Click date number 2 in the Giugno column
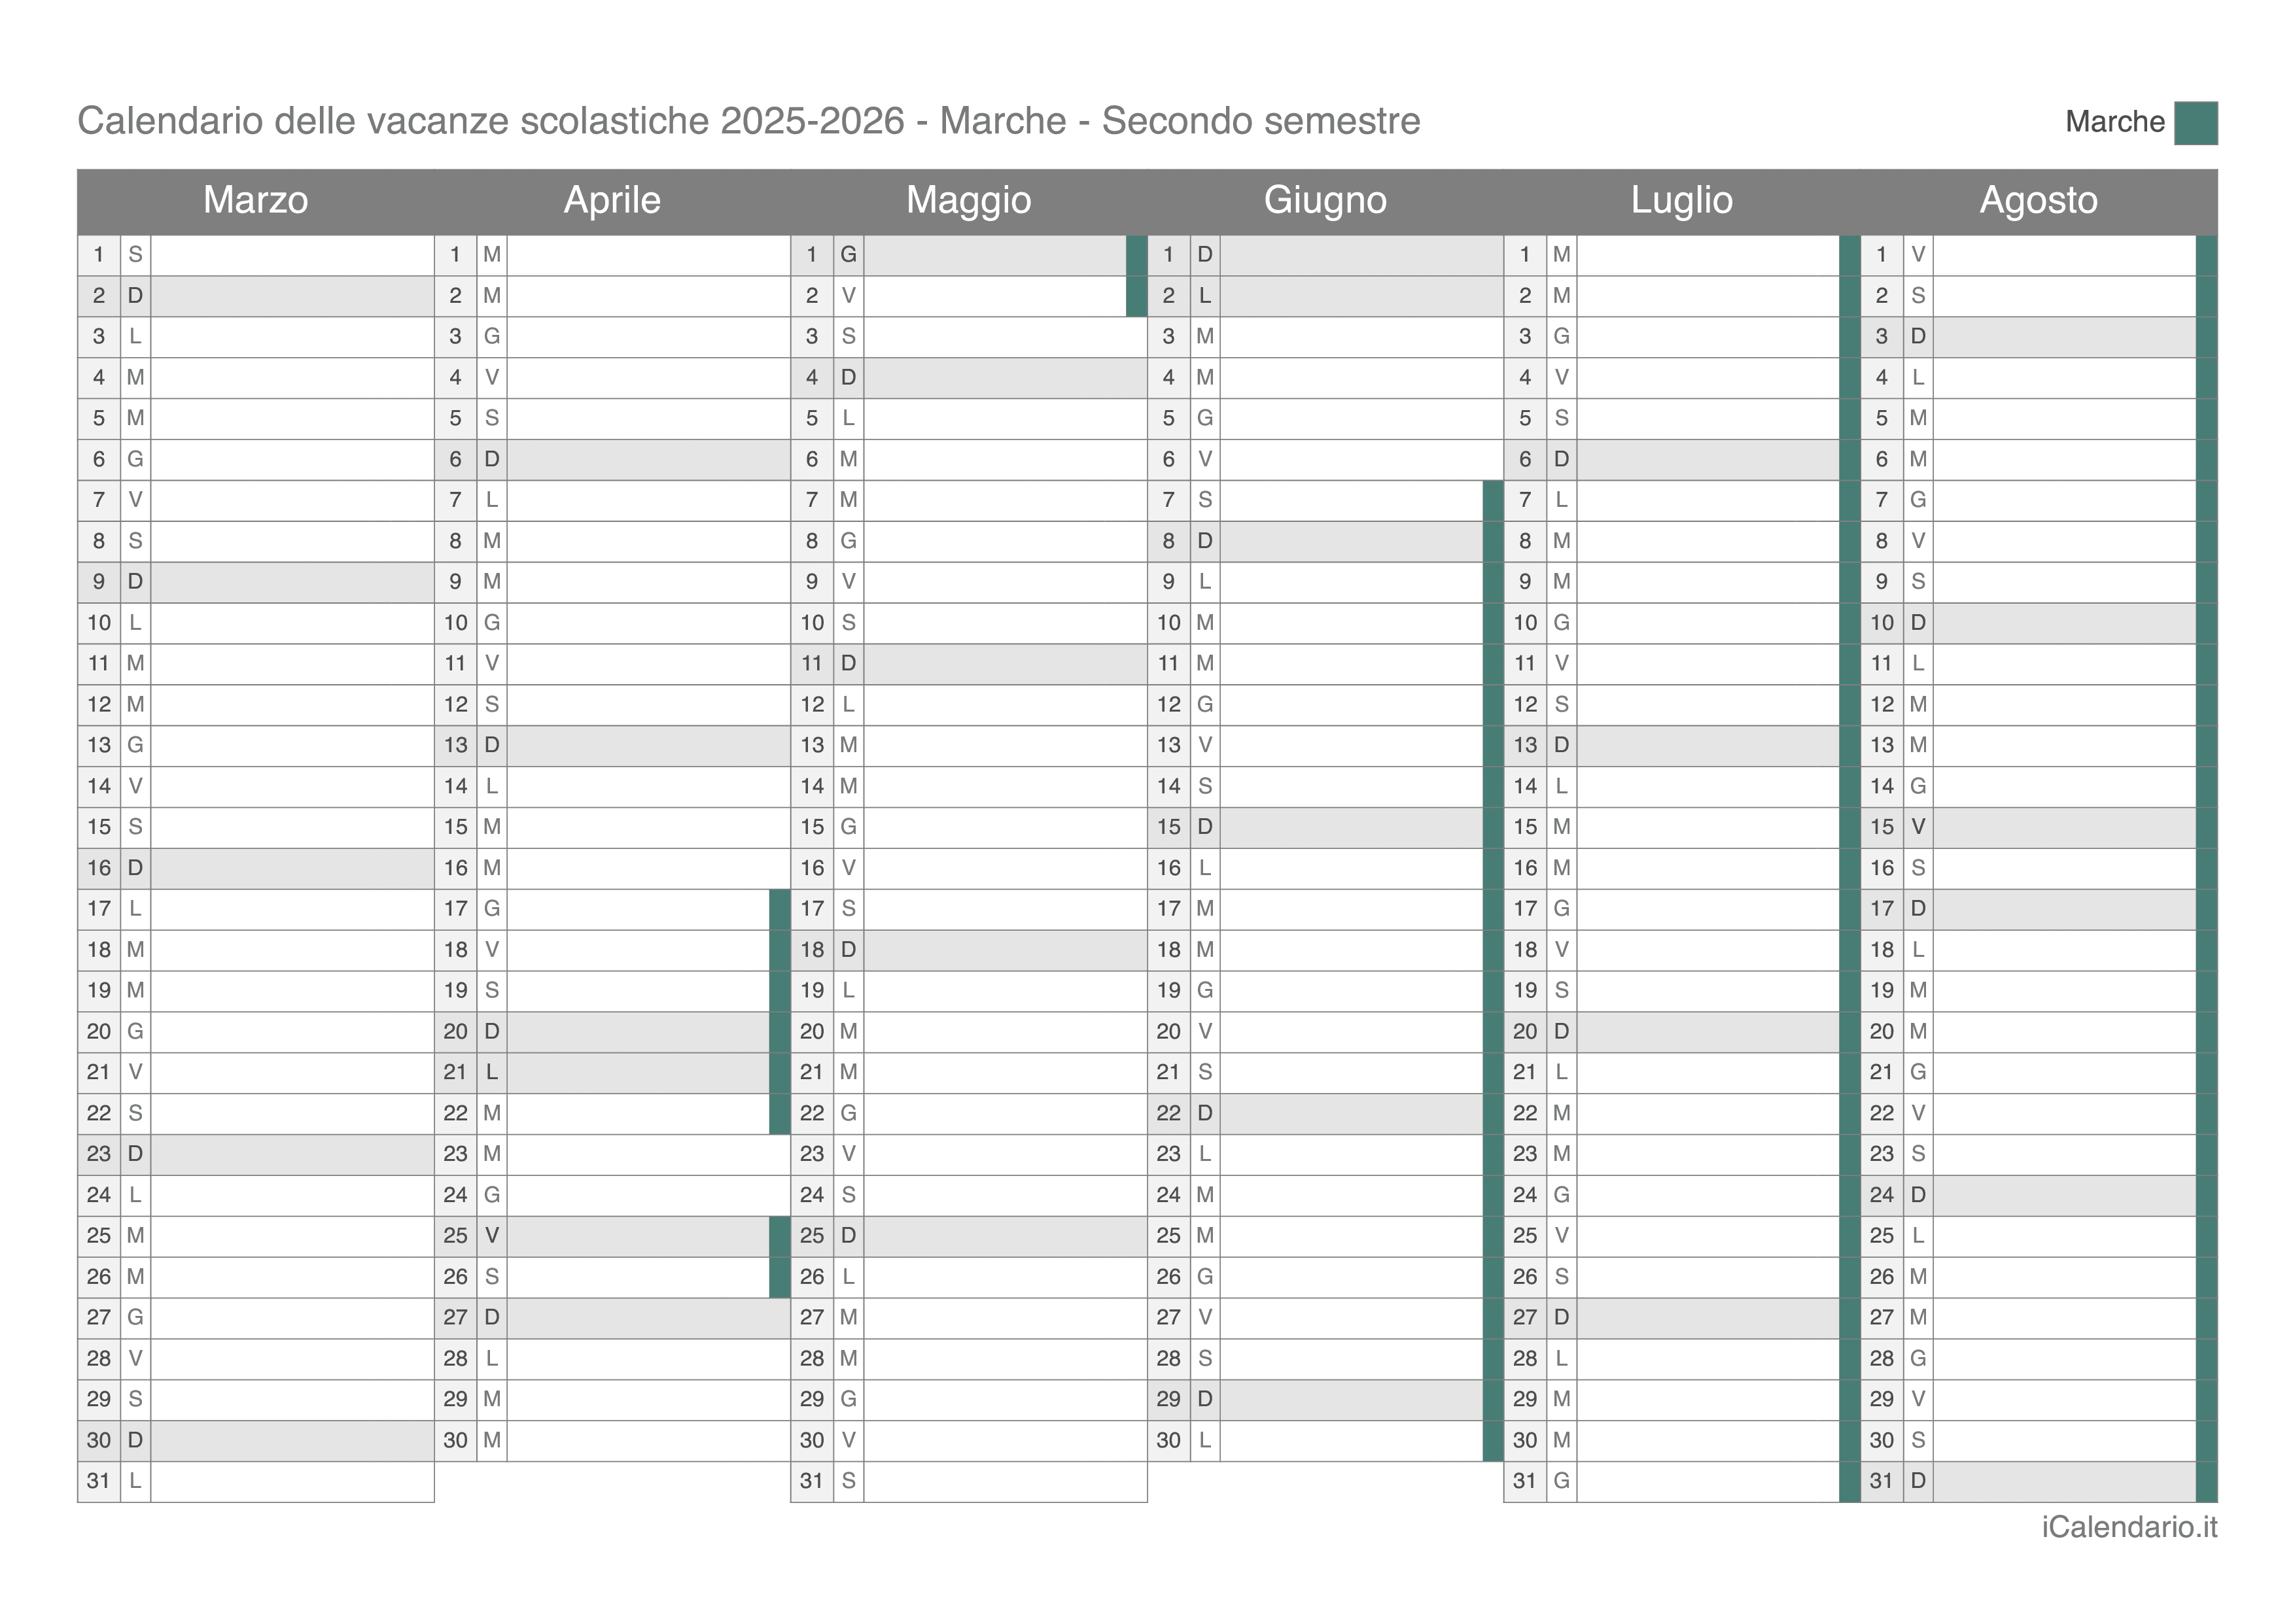This screenshot has height=1624, width=2295. (x=1169, y=296)
